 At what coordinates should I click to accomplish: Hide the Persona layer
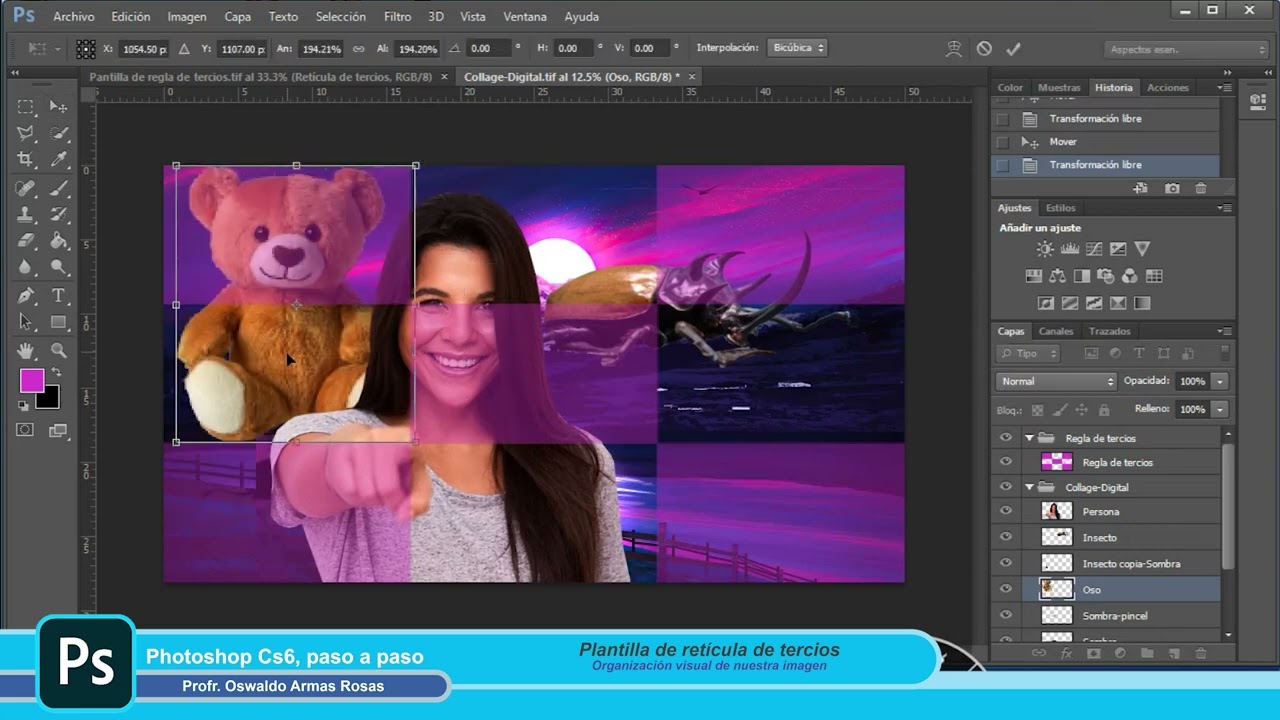click(x=1006, y=511)
